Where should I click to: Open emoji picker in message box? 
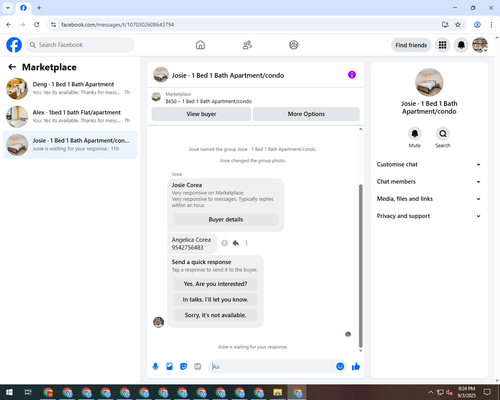(x=340, y=367)
